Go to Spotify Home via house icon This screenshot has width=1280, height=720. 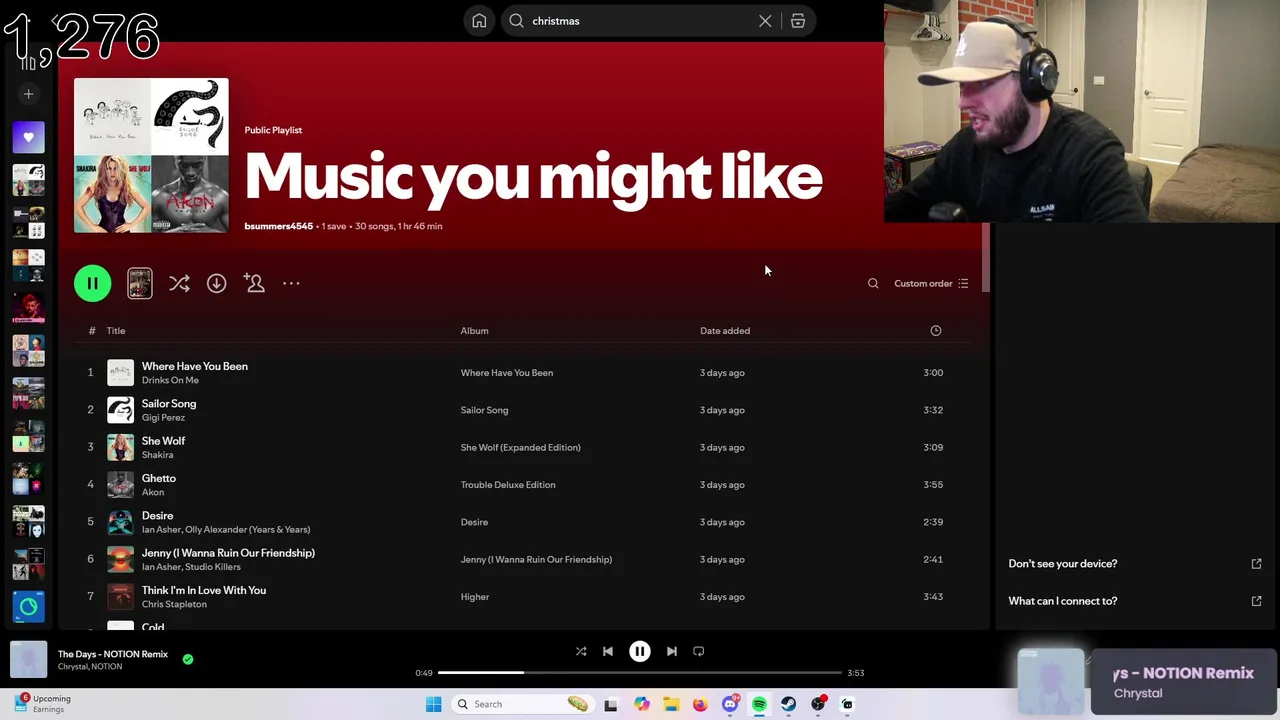(479, 21)
